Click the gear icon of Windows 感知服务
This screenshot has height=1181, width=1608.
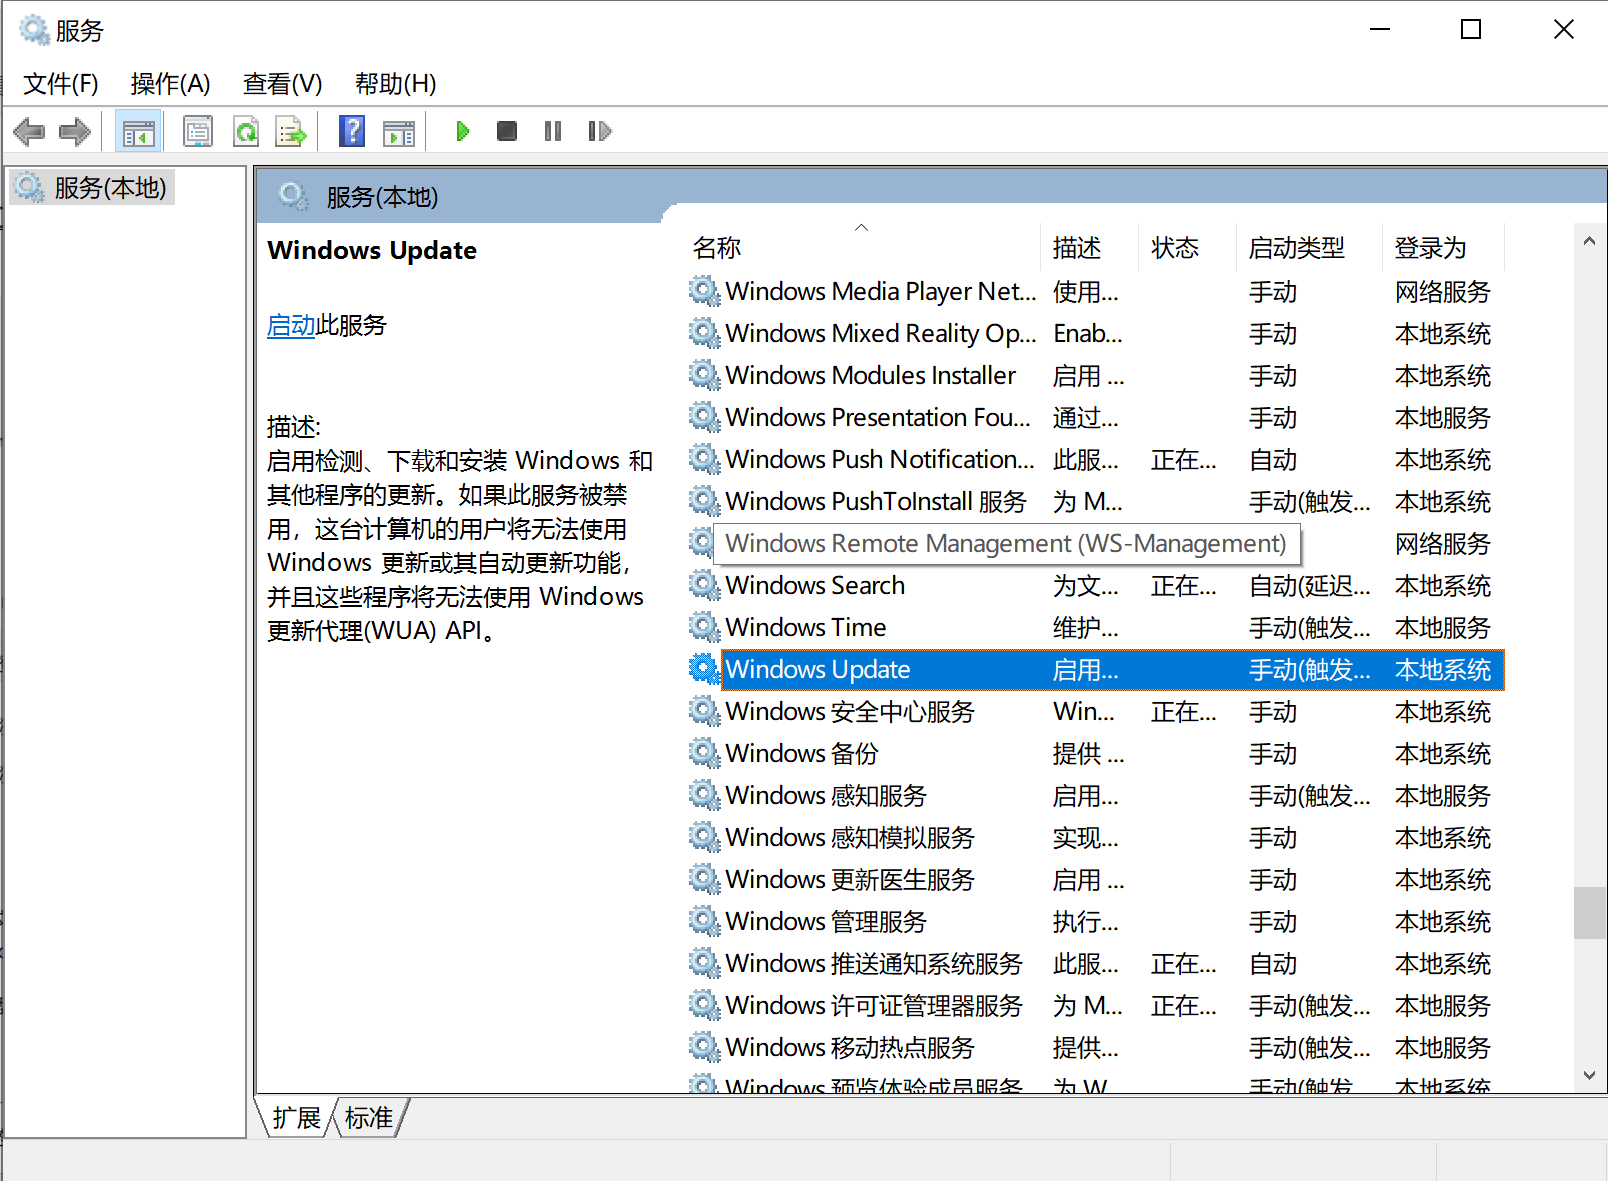click(705, 795)
